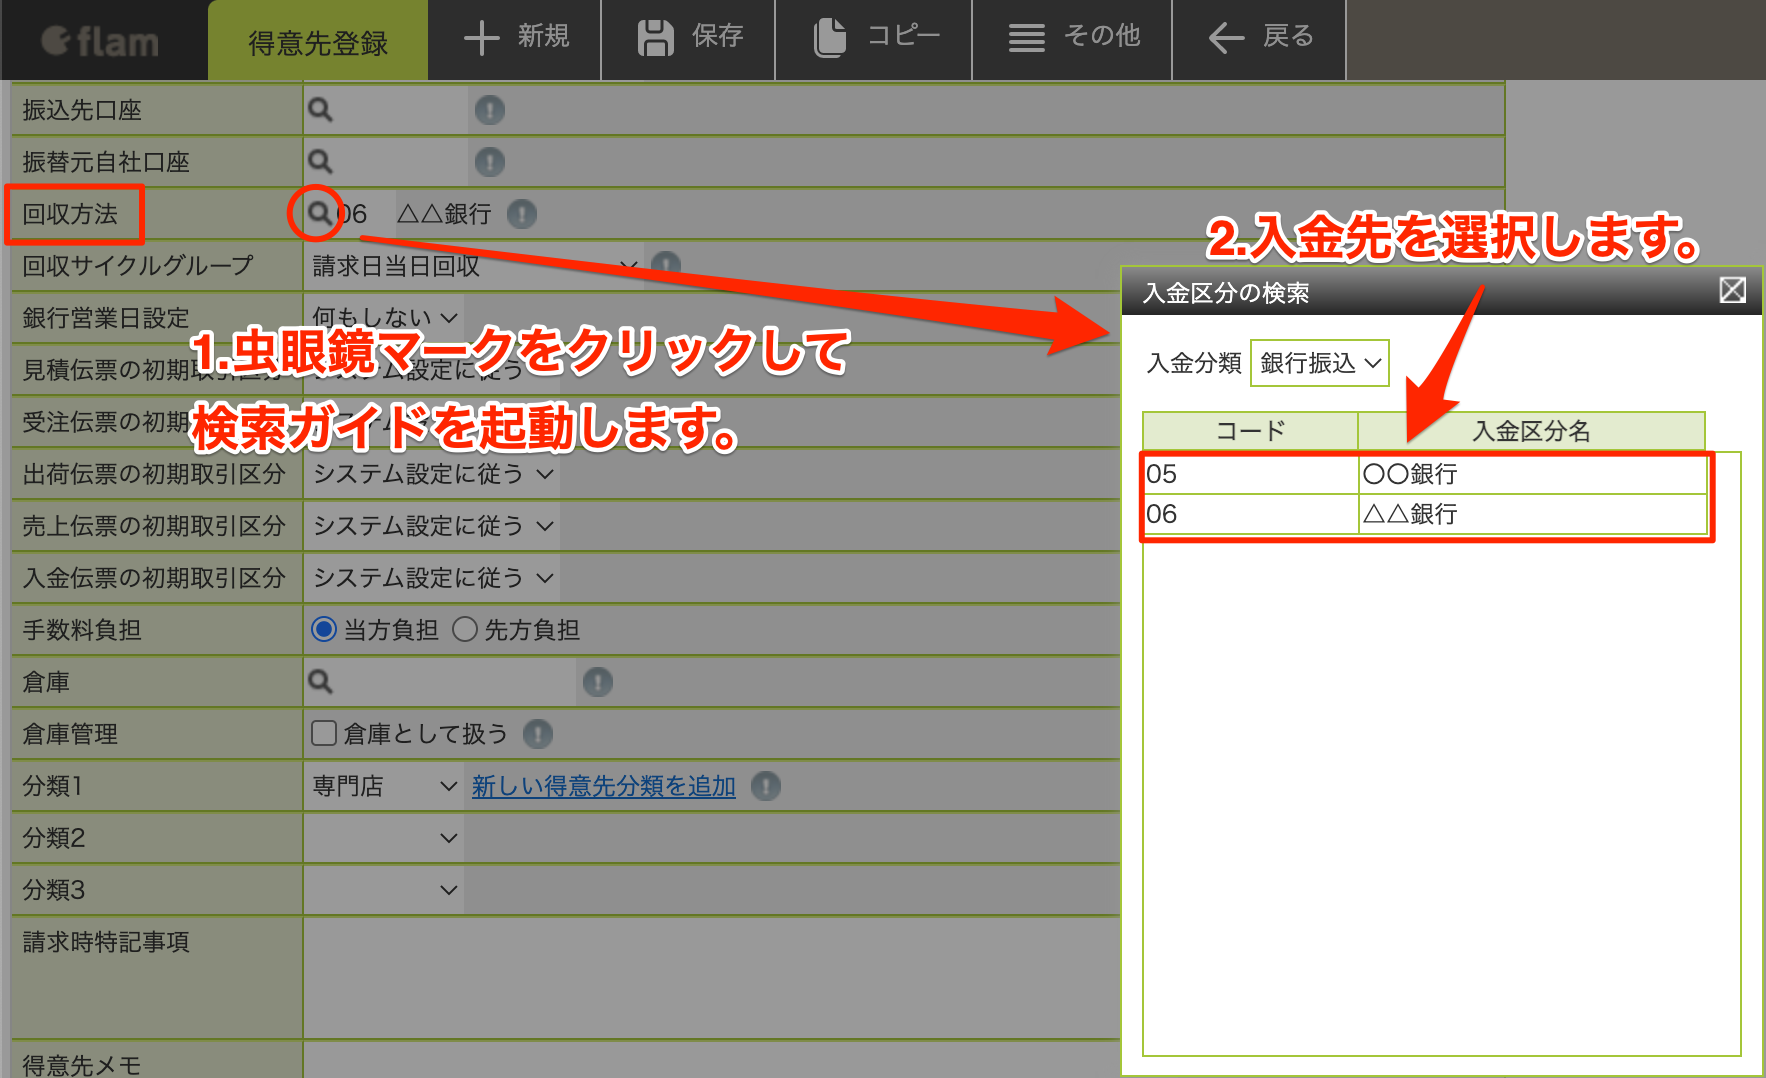Open the その他 hamburger menu icon
Image resolution: width=1766 pixels, height=1078 pixels.
[1026, 38]
